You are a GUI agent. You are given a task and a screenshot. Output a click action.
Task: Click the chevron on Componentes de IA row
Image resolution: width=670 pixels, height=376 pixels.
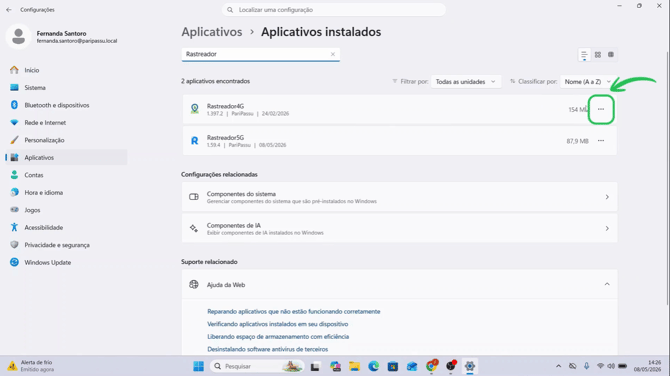pyautogui.click(x=607, y=229)
